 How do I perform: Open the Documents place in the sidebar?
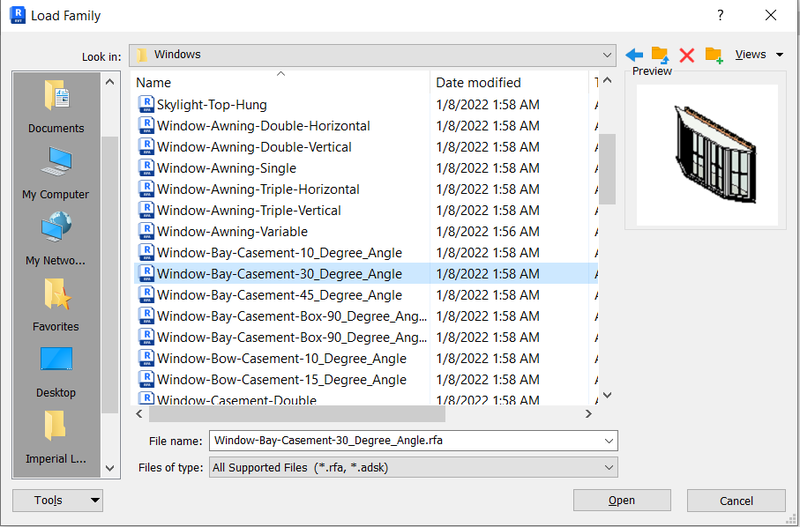click(56, 107)
